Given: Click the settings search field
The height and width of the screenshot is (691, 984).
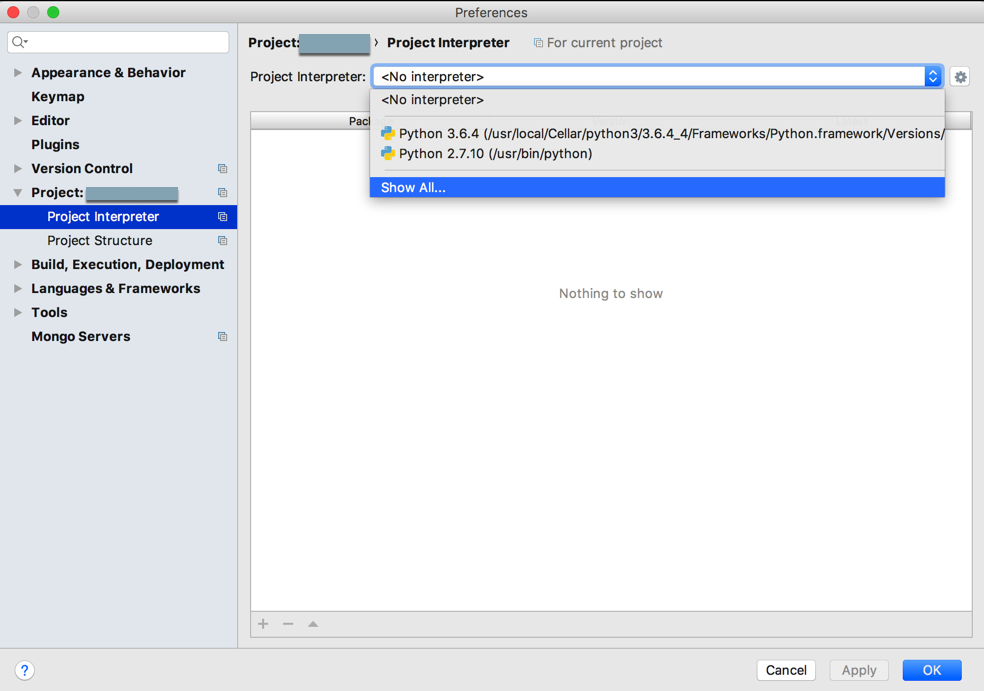Looking at the screenshot, I should [x=119, y=42].
